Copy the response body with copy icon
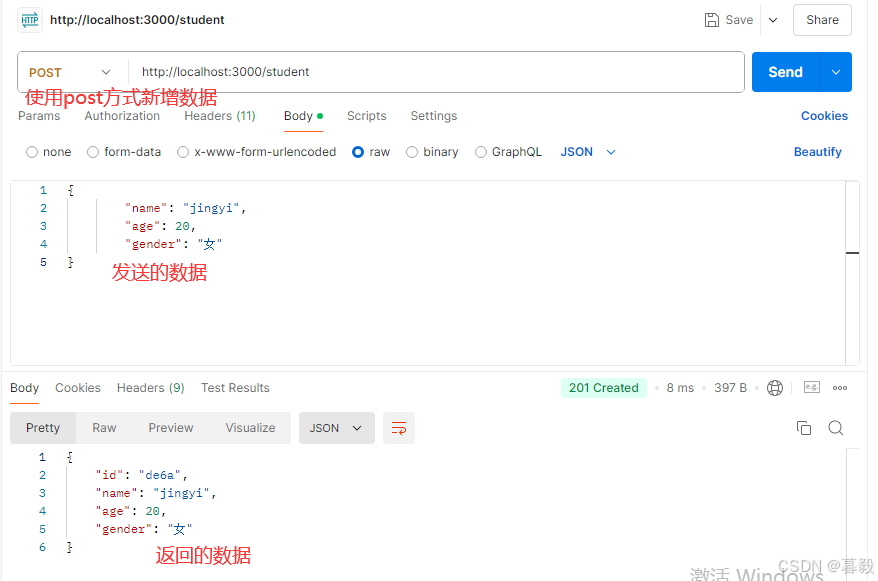The width and height of the screenshot is (878, 581). [x=804, y=428]
